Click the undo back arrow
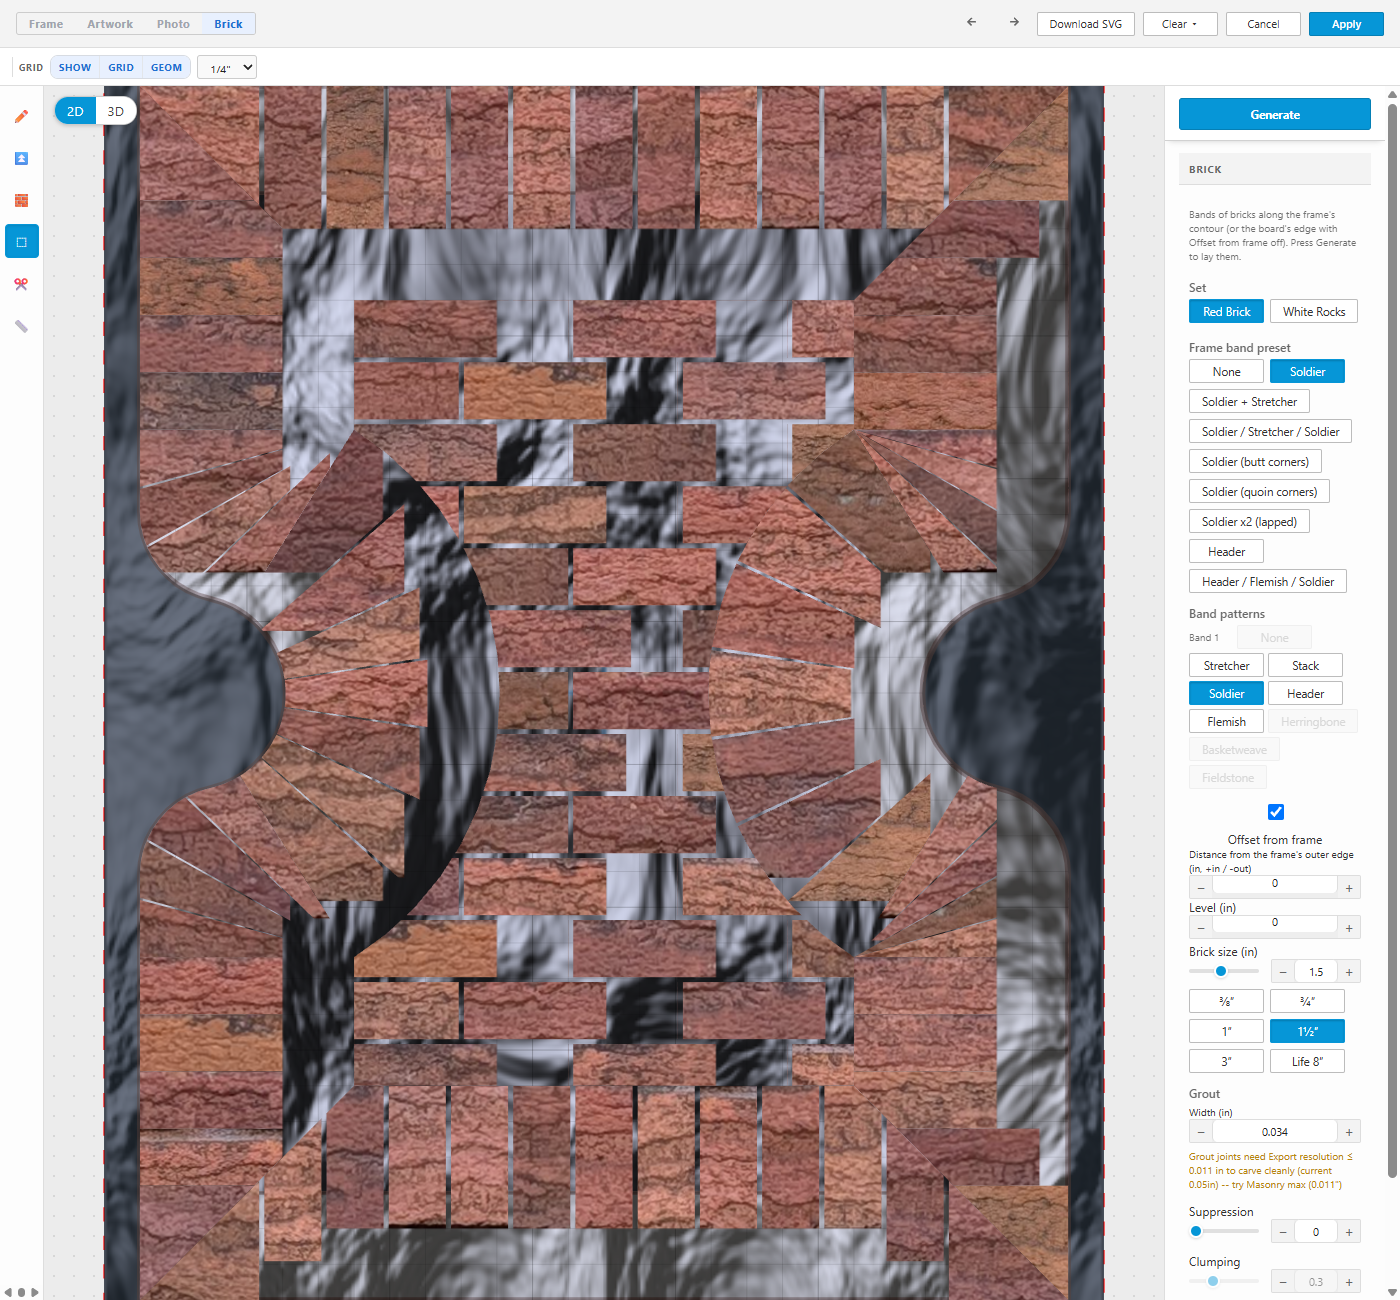The image size is (1400, 1300). 971,23
